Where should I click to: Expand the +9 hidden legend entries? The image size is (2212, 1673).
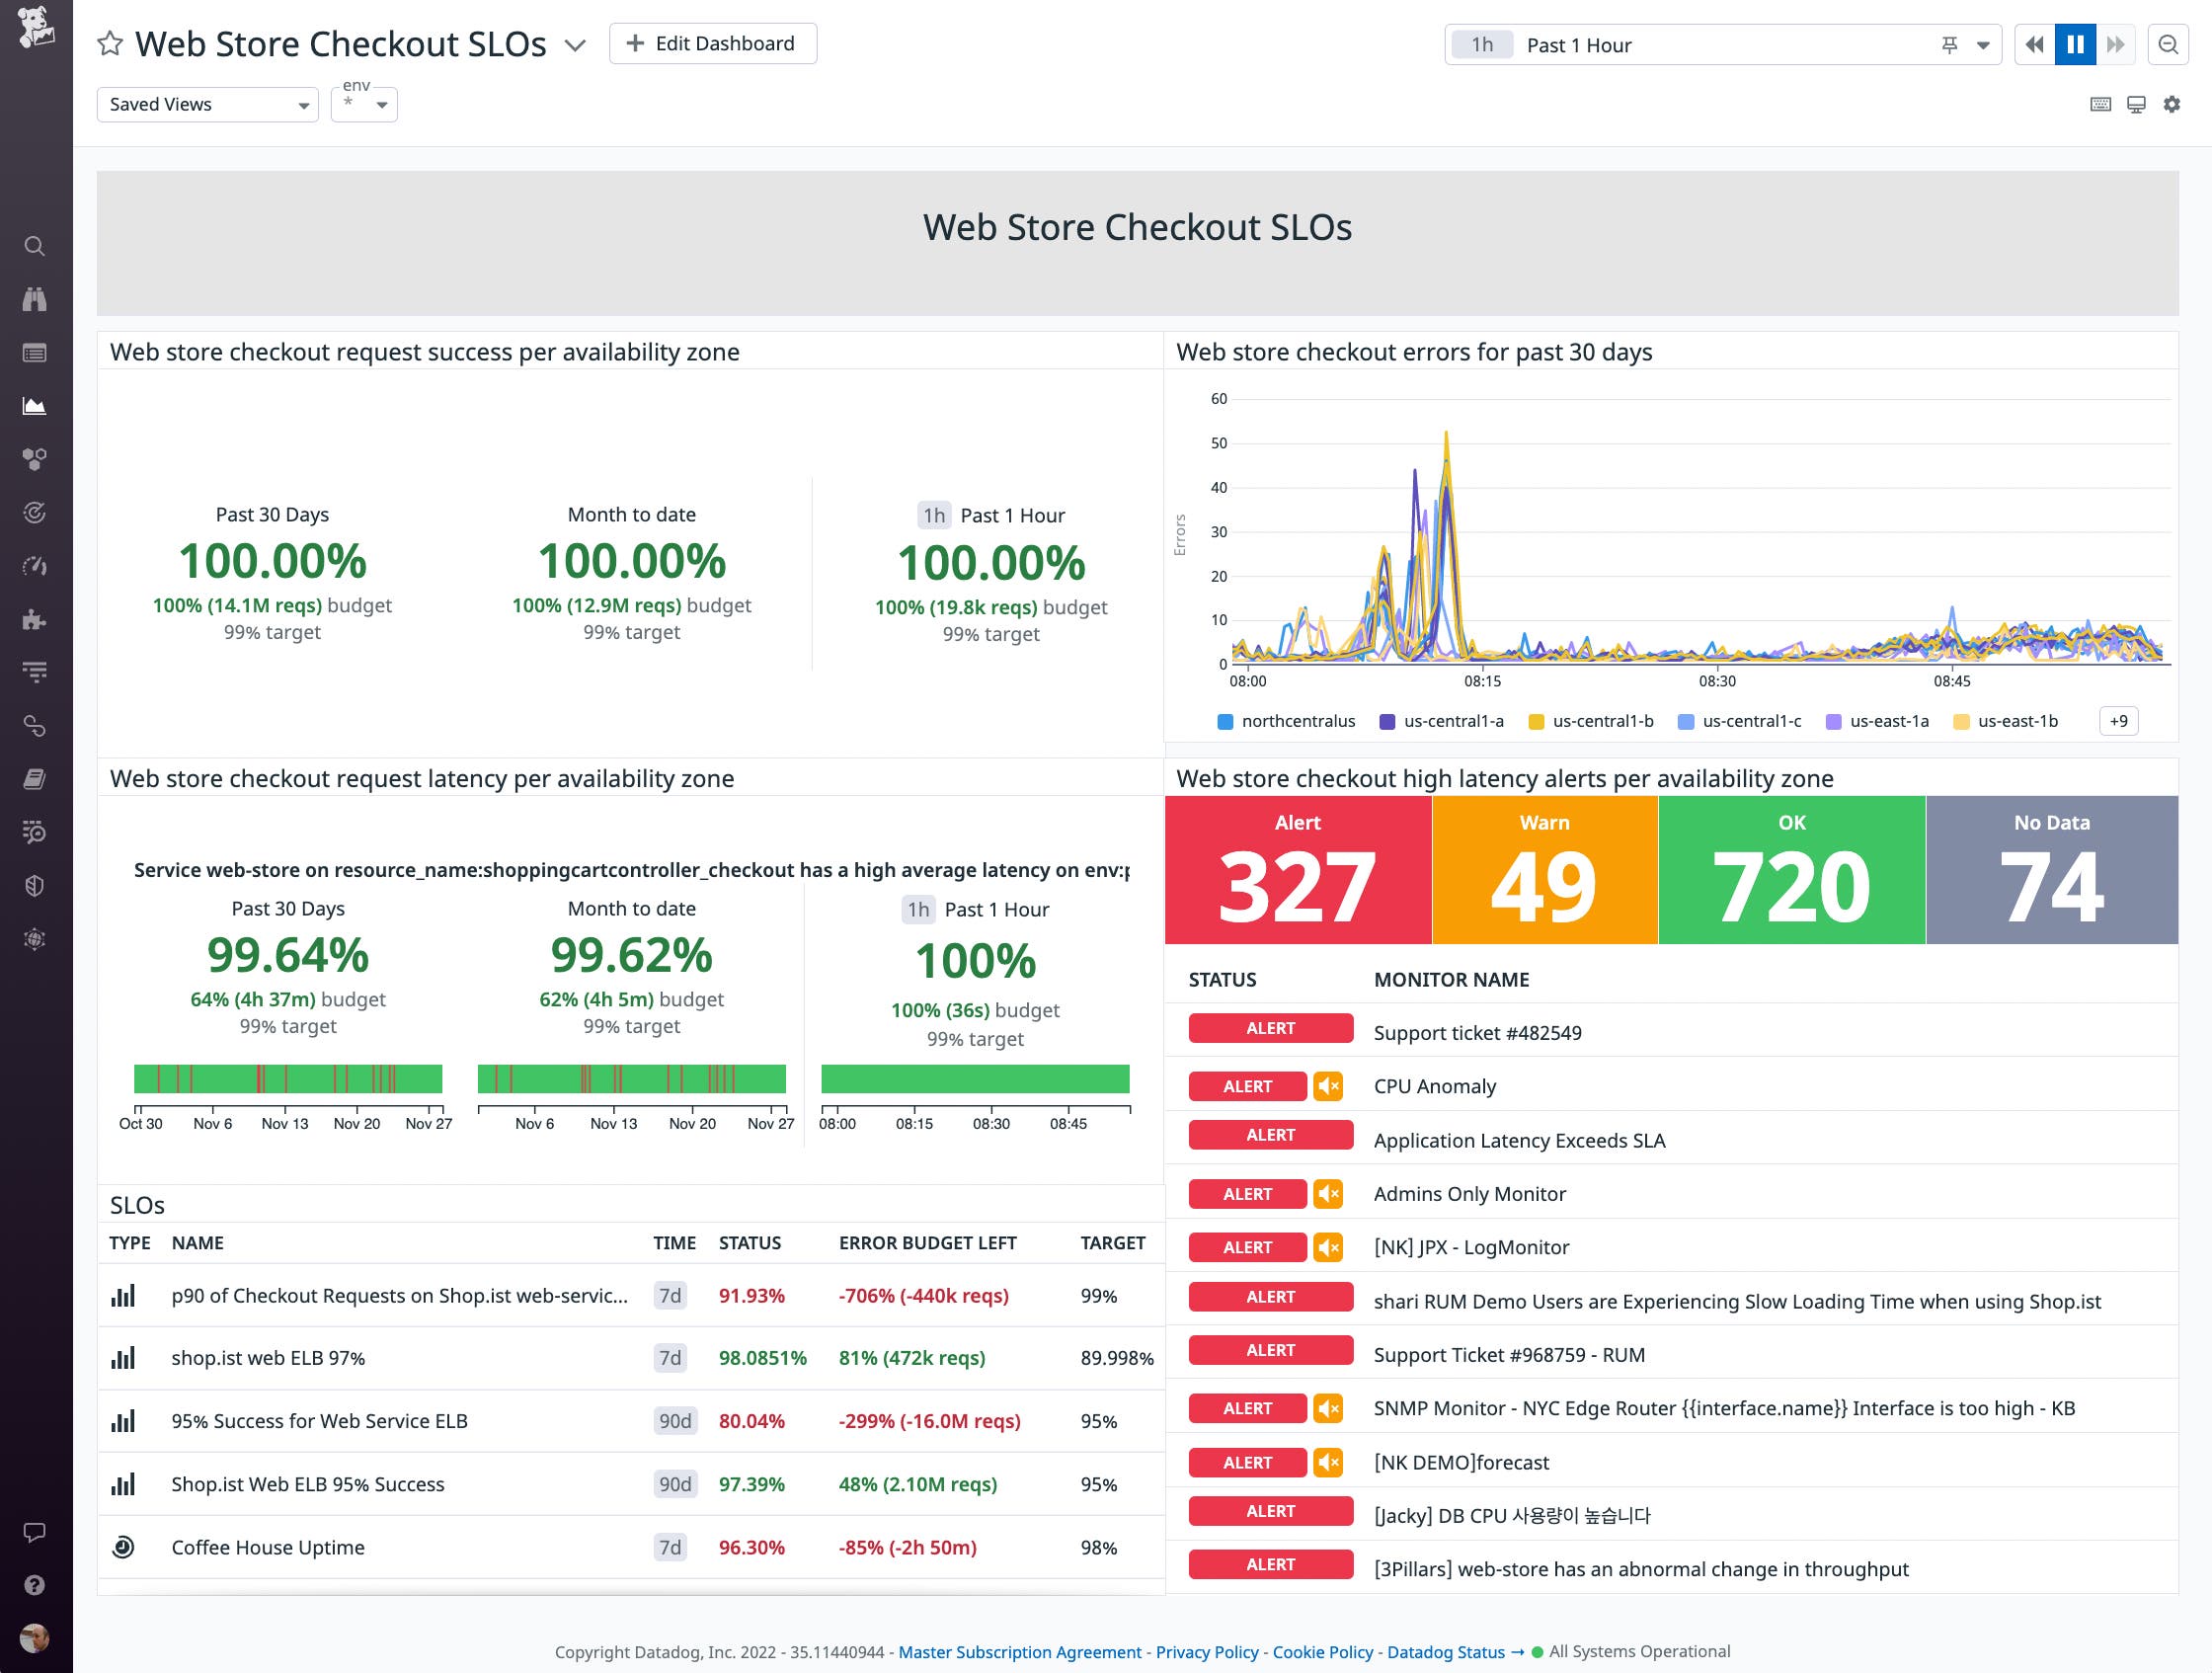[2118, 721]
